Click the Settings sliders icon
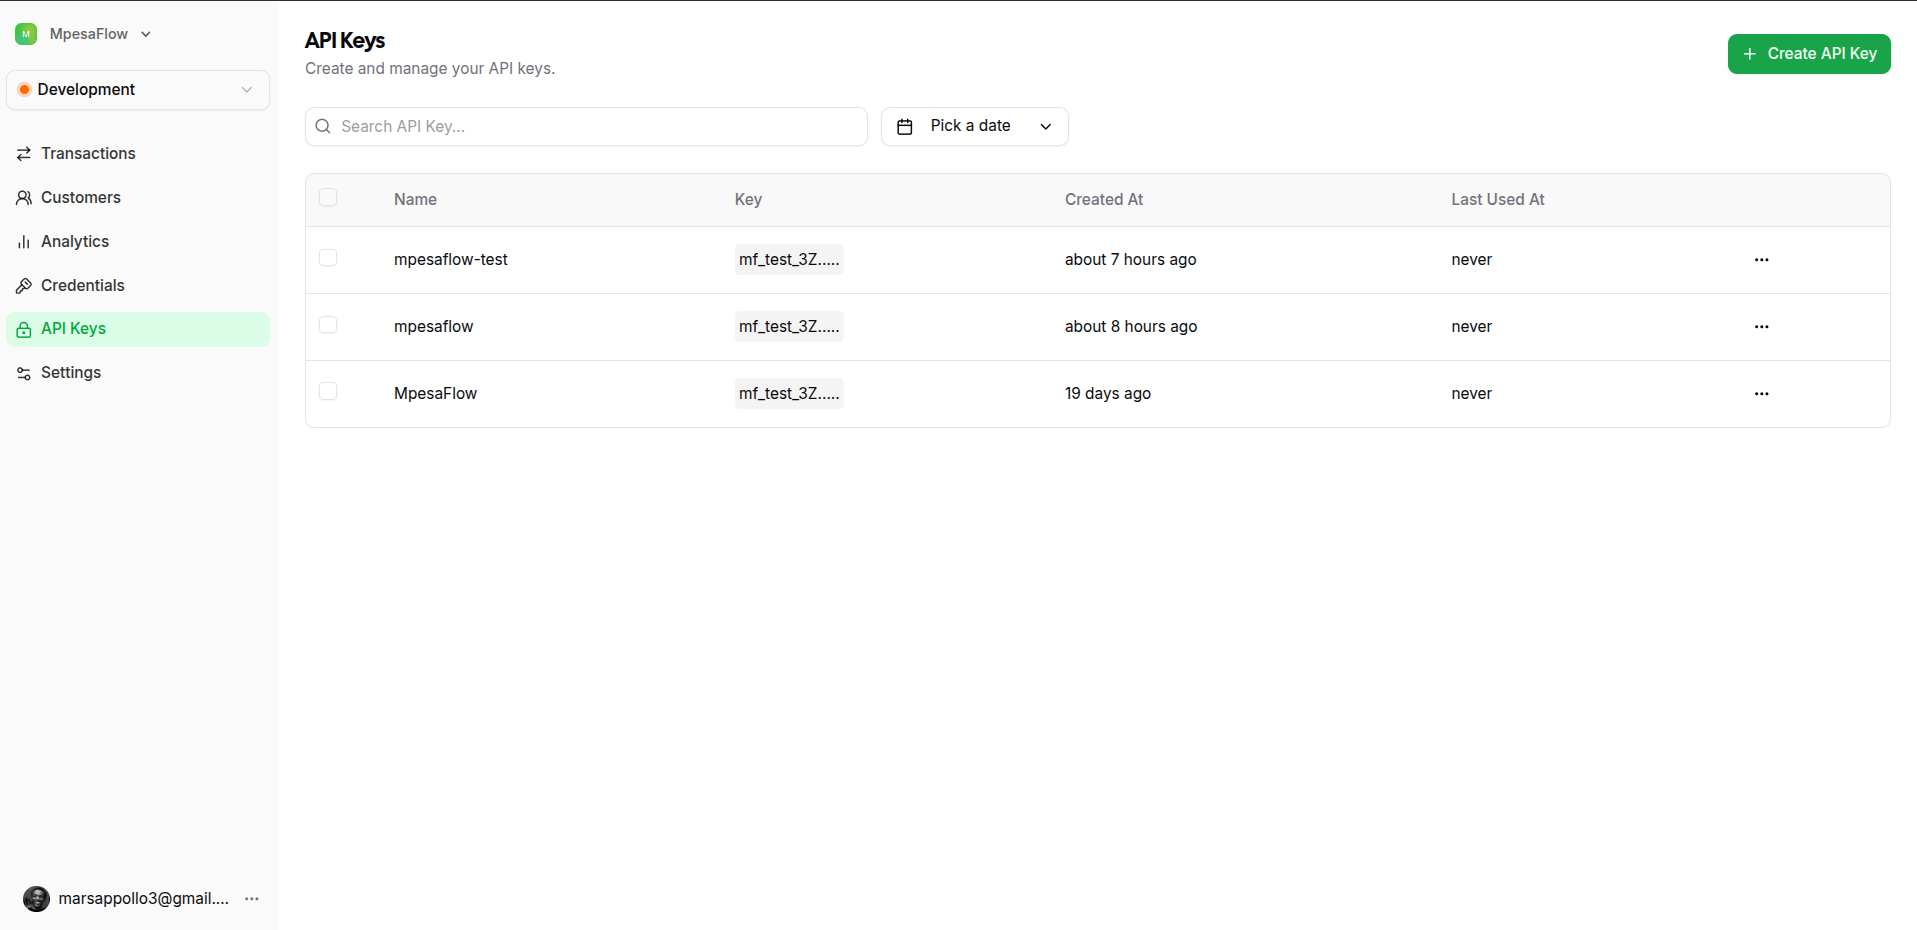This screenshot has height=930, width=1917. 24,373
